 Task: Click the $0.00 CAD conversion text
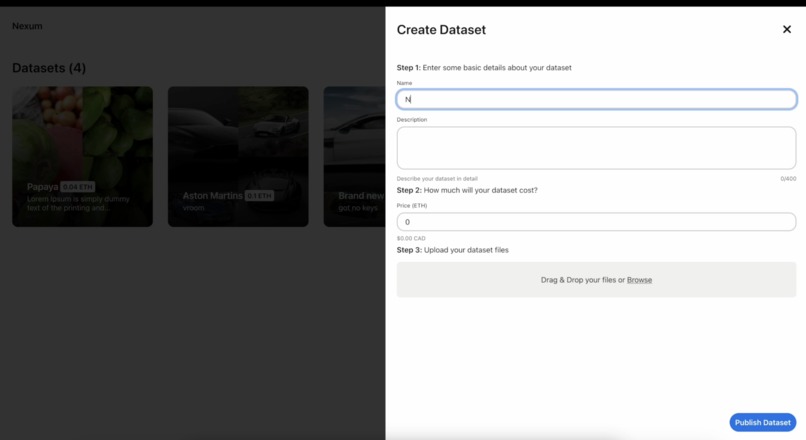(x=411, y=239)
